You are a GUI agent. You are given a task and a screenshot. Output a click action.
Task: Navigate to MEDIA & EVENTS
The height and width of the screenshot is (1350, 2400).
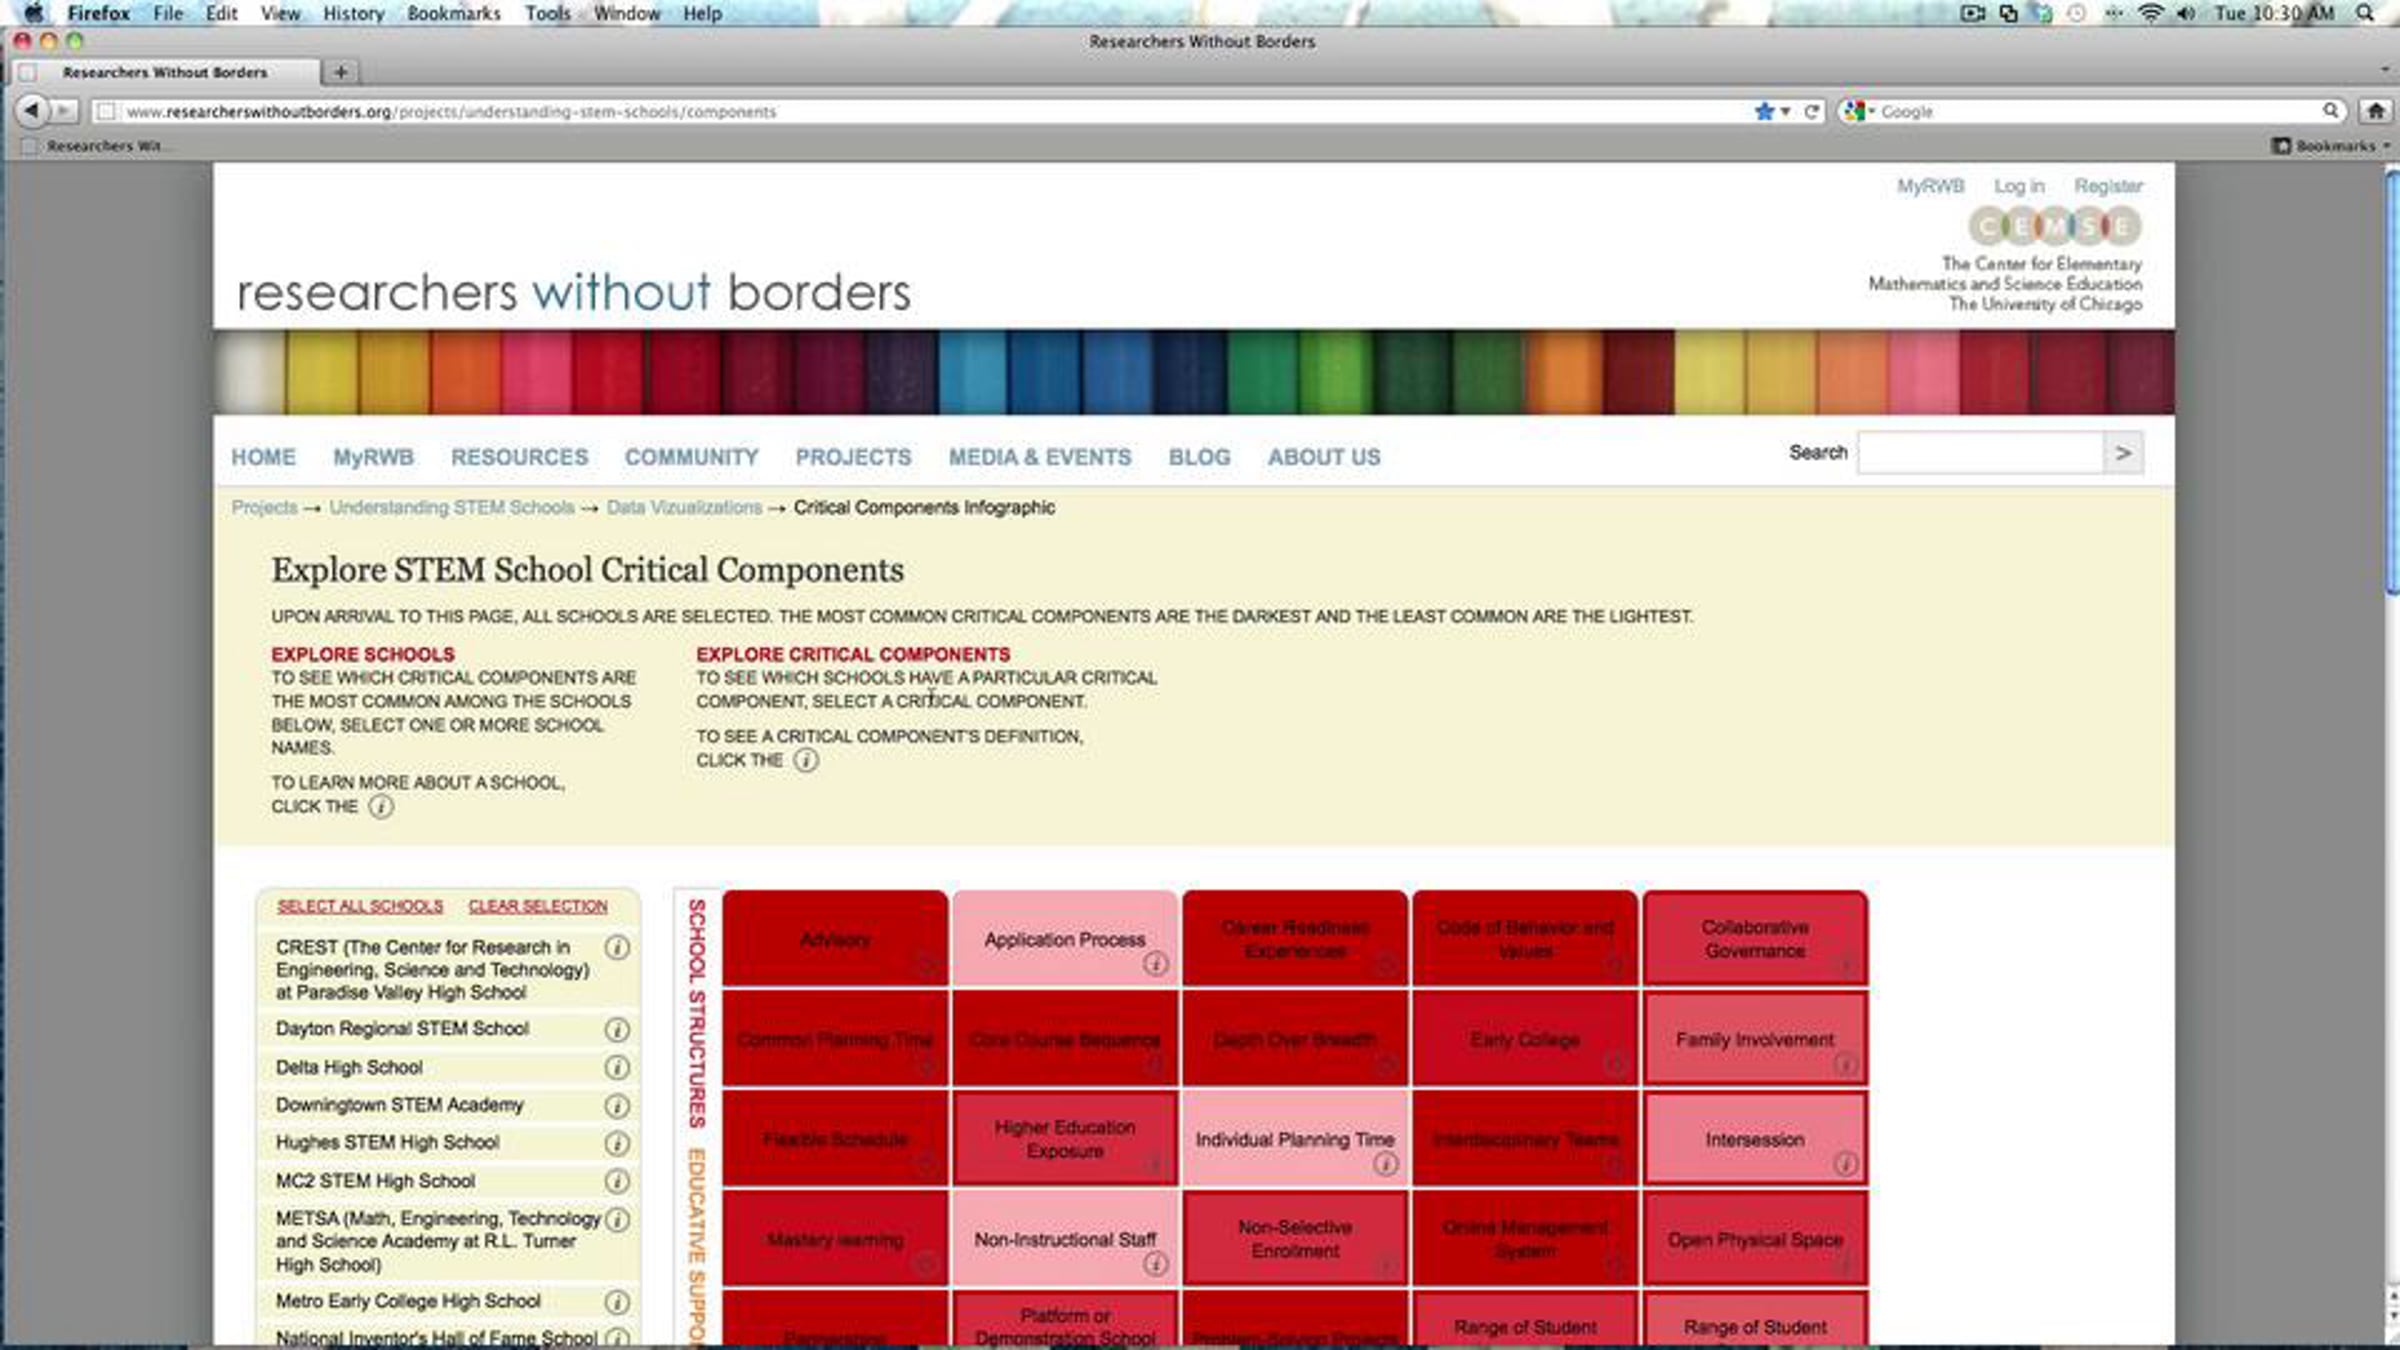click(x=1040, y=457)
